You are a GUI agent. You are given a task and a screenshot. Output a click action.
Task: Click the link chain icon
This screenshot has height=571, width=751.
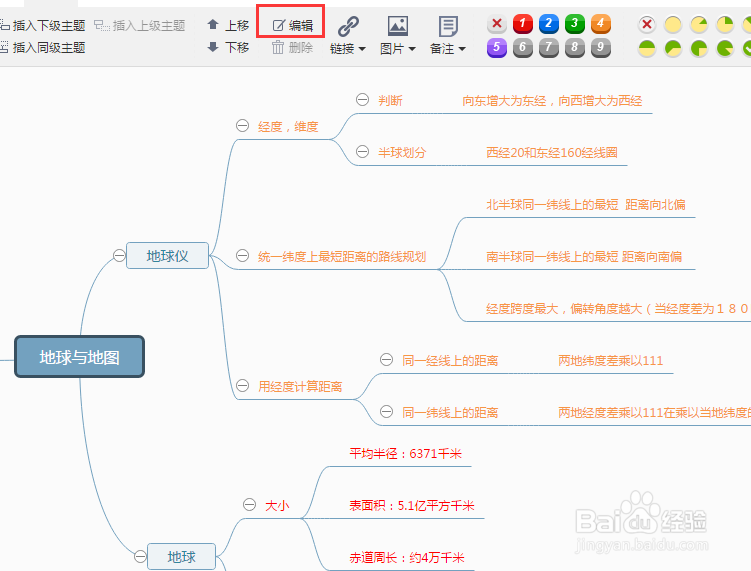348,26
